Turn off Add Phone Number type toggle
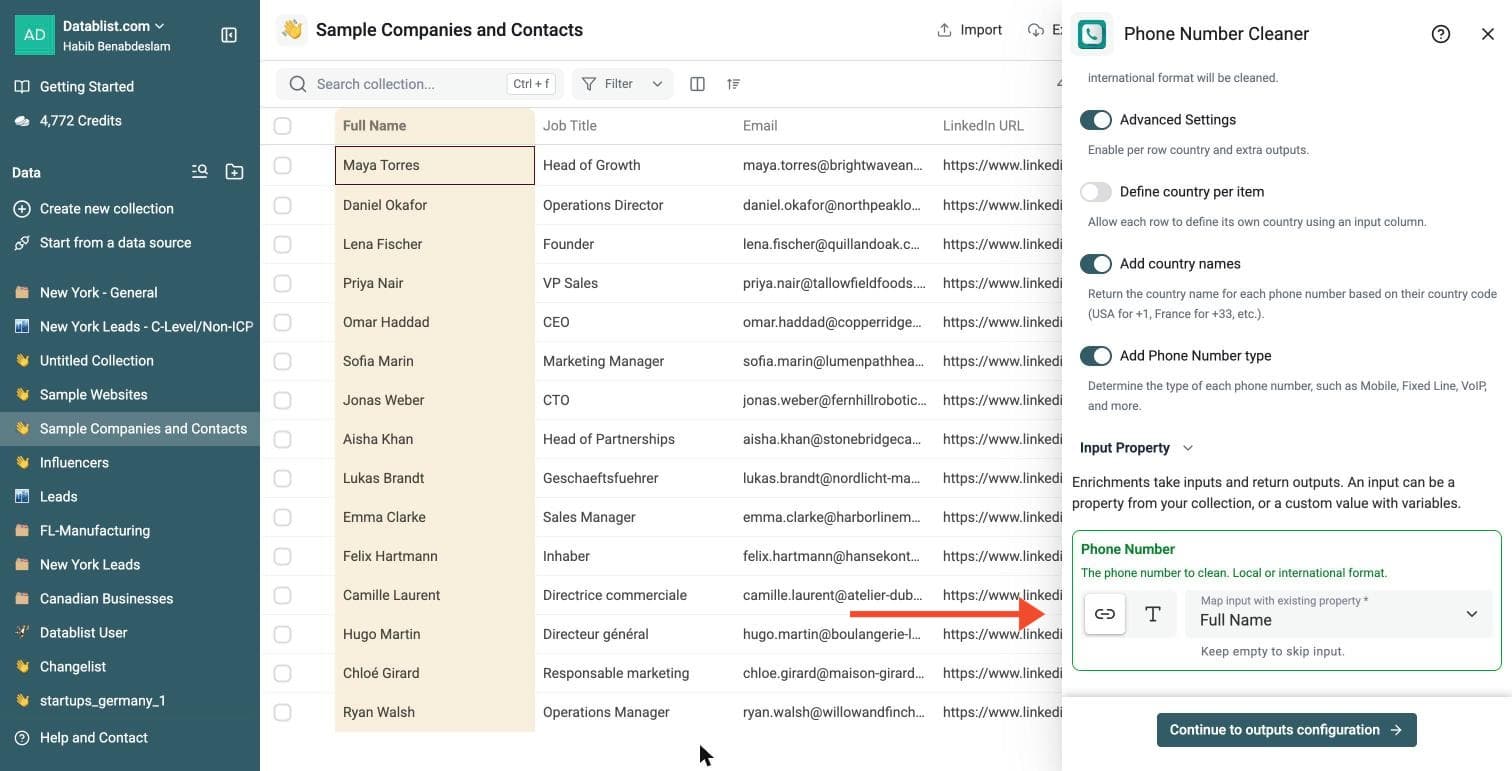Screen dimensions: 1512x771 (1096, 356)
